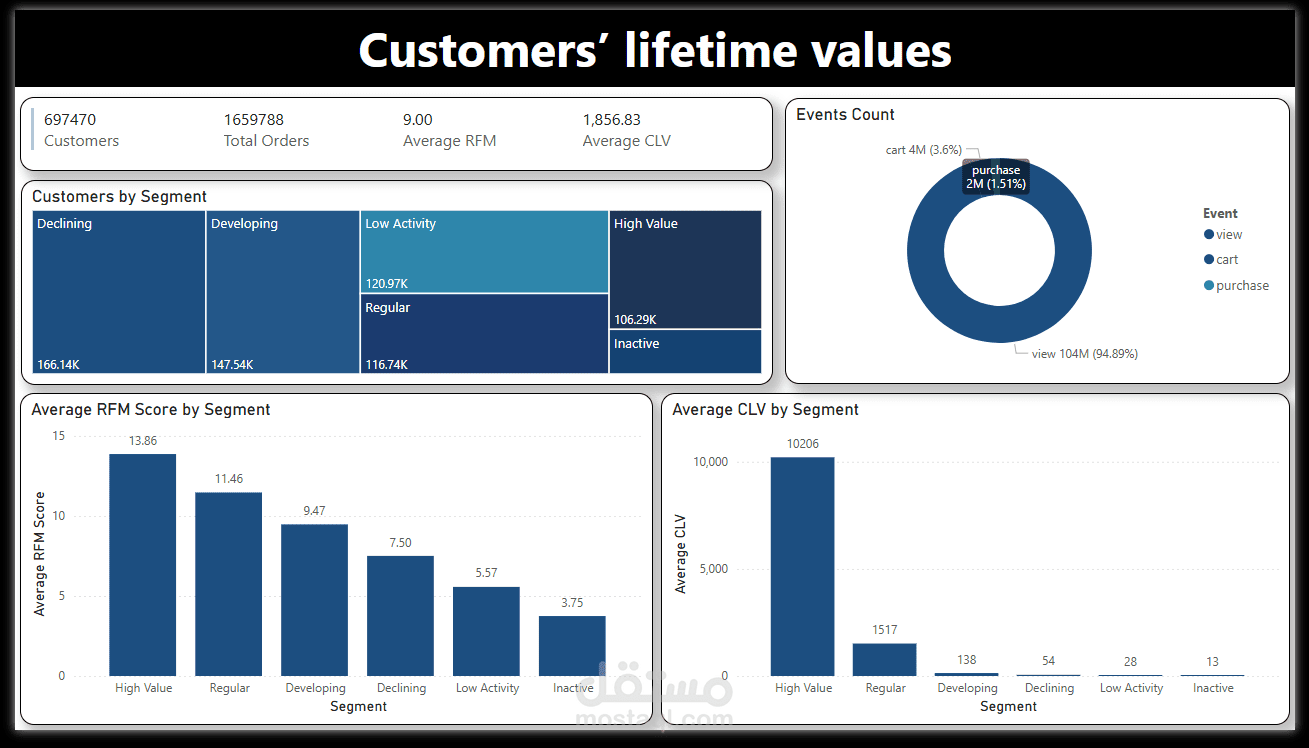The height and width of the screenshot is (748, 1309).
Task: Select the 'view' legend item in Events Count
Action: [x=1224, y=234]
